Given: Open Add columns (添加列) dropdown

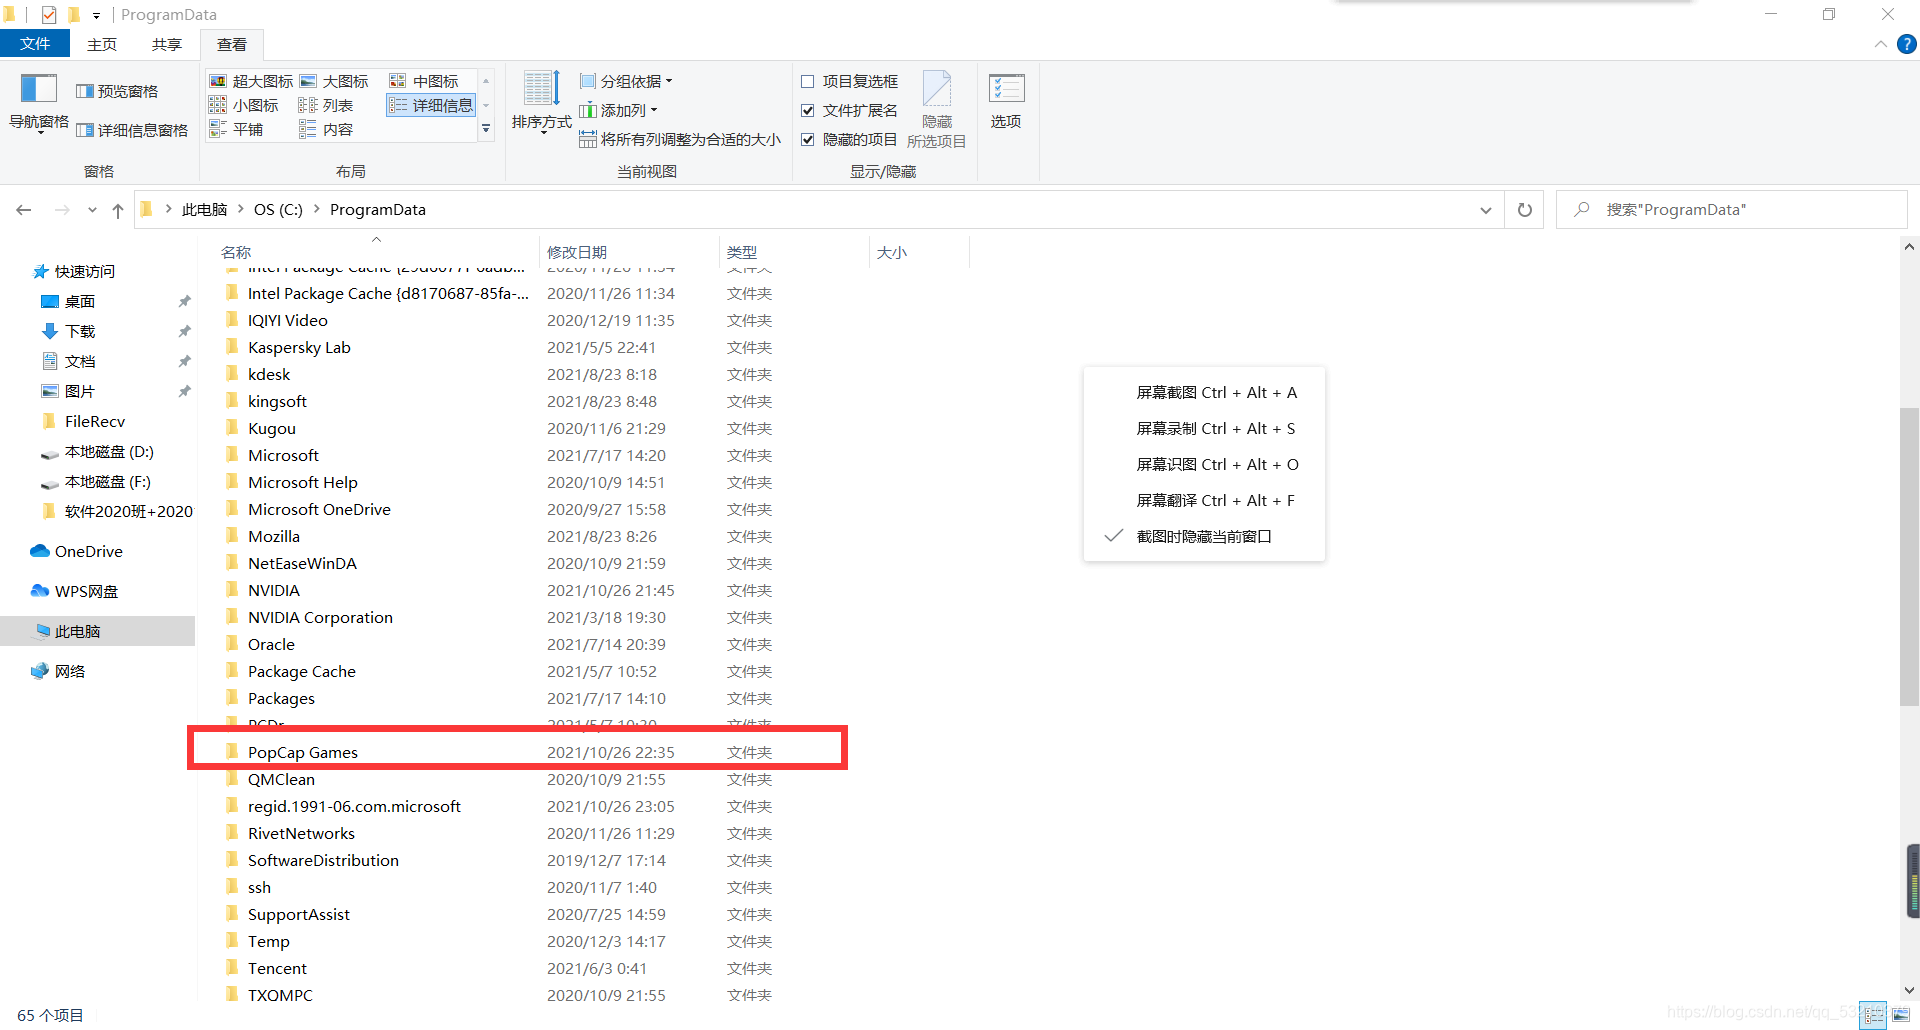Looking at the screenshot, I should point(618,110).
